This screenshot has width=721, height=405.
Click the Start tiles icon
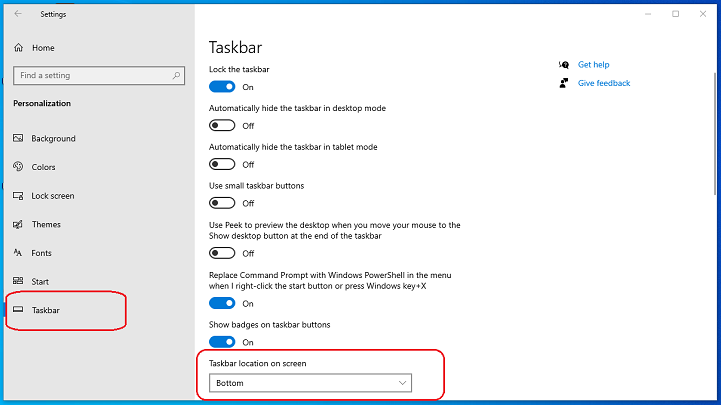point(18,281)
